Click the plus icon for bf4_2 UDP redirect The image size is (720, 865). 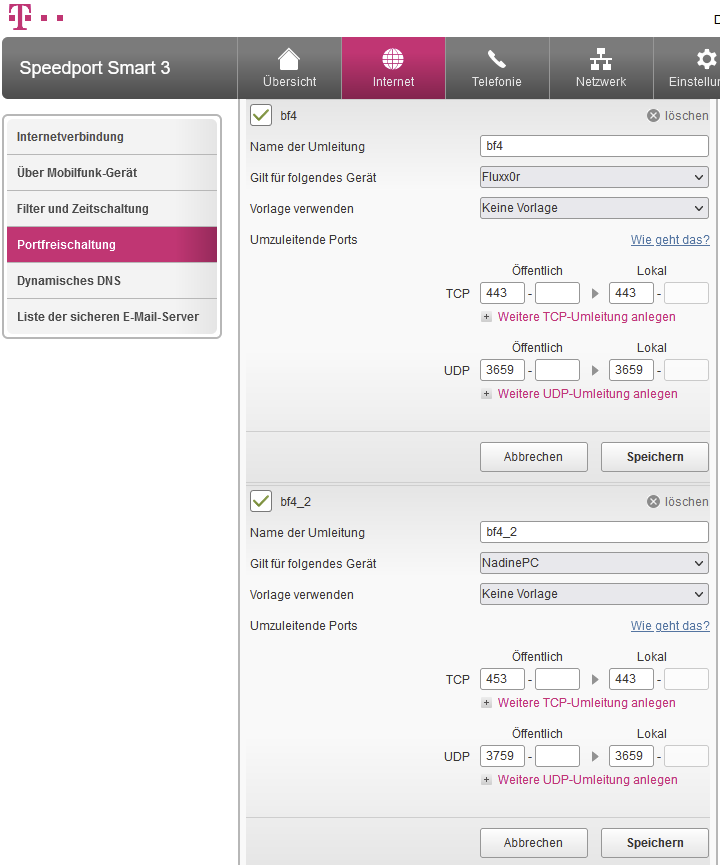pos(486,780)
